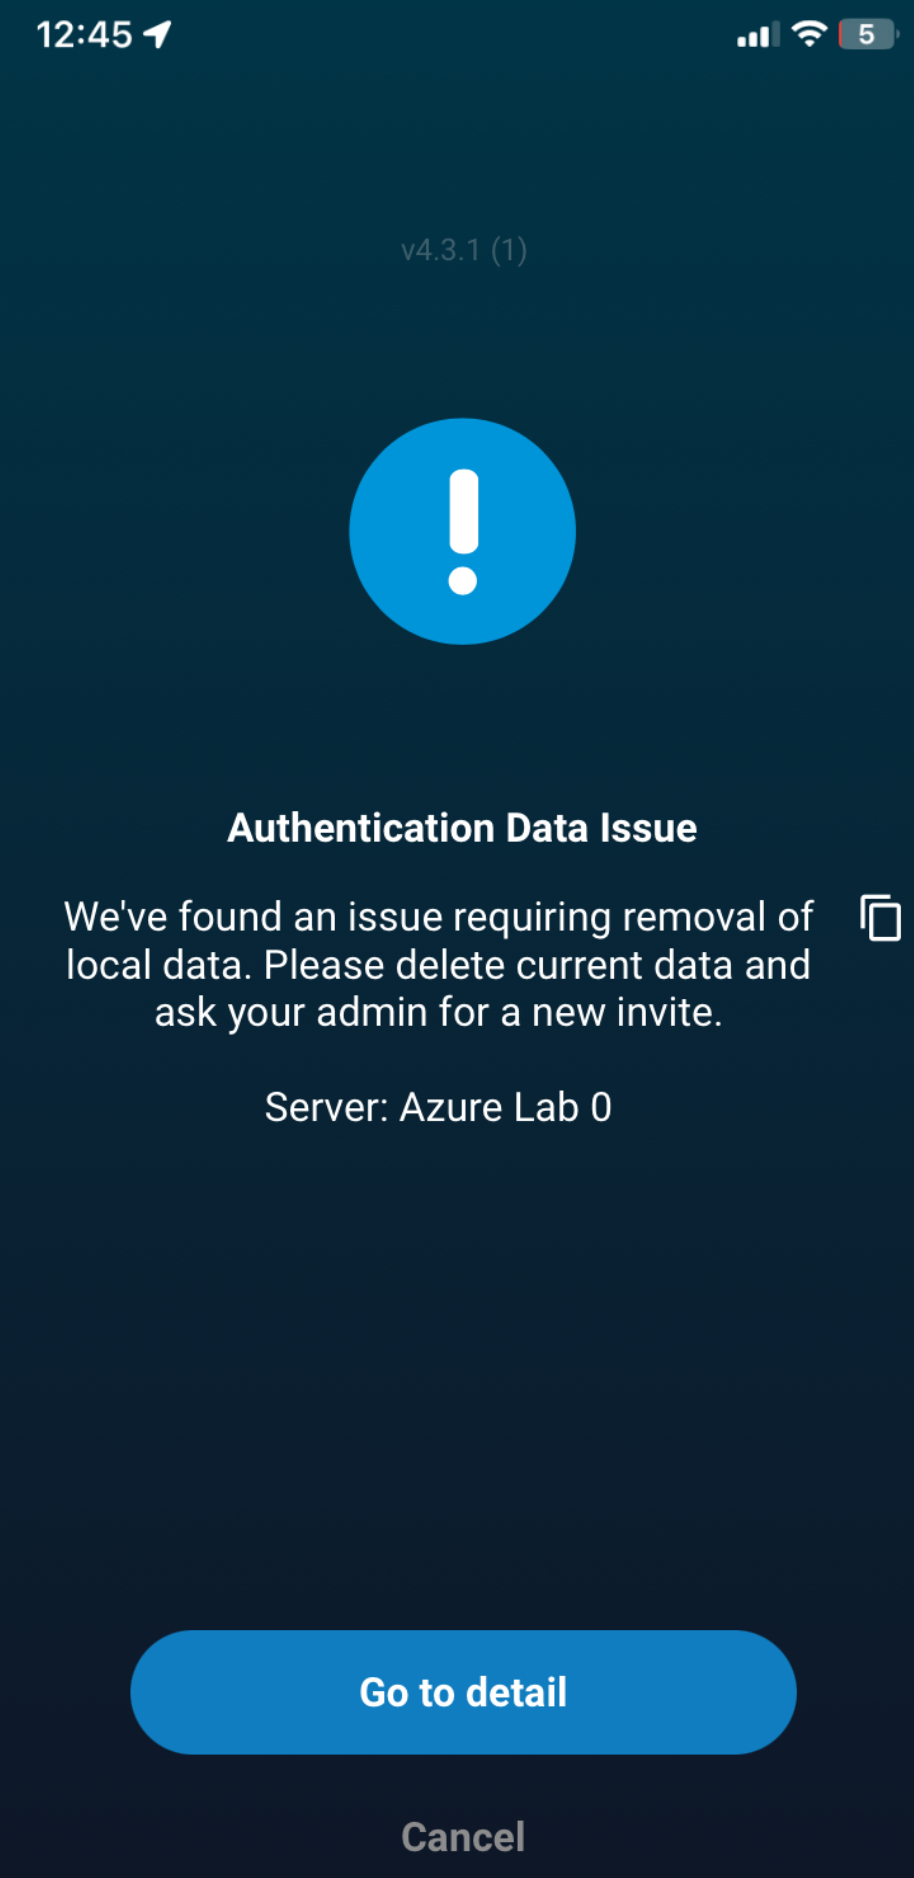Tap the location arrow icon beside the clock

point(157,34)
